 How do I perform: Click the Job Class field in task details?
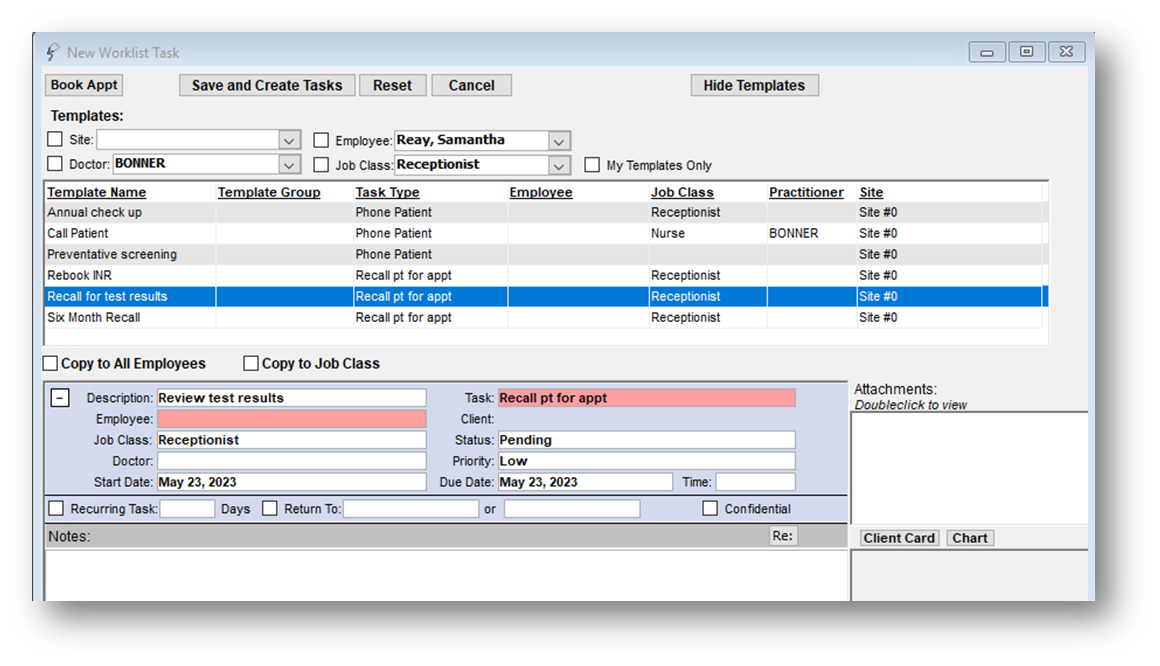coord(291,440)
